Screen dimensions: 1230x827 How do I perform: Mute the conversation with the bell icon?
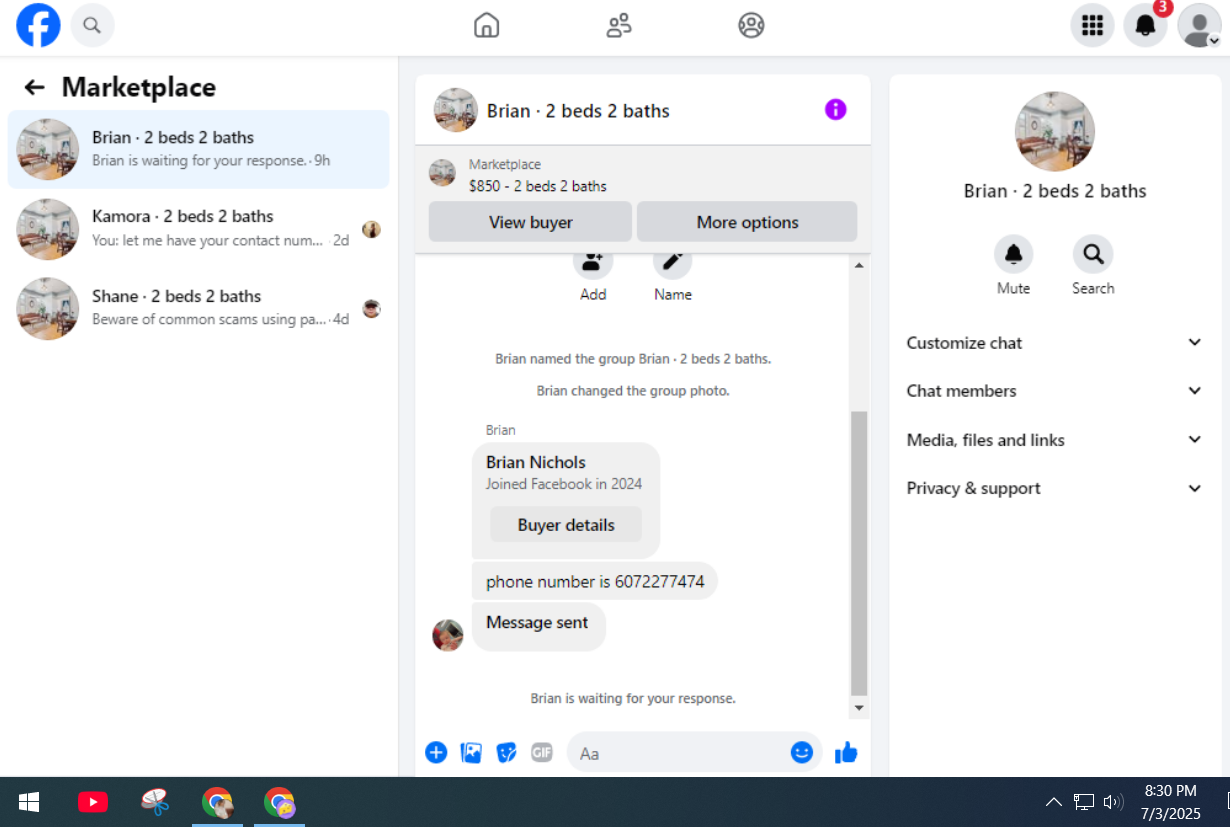click(1013, 254)
